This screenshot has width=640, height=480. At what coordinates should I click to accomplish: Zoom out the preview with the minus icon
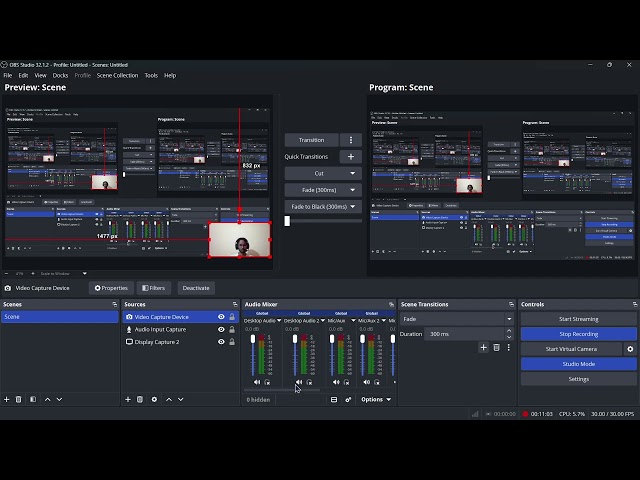[7, 273]
